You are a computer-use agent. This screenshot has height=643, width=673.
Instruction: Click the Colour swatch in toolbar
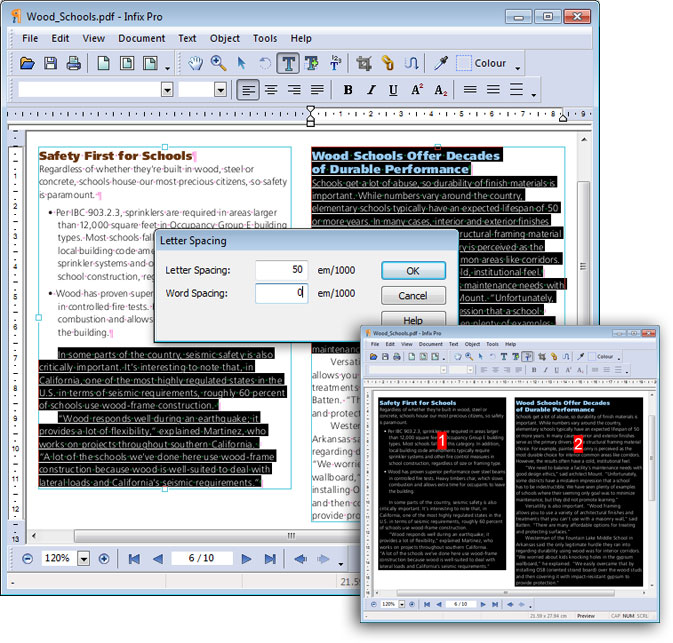click(464, 64)
